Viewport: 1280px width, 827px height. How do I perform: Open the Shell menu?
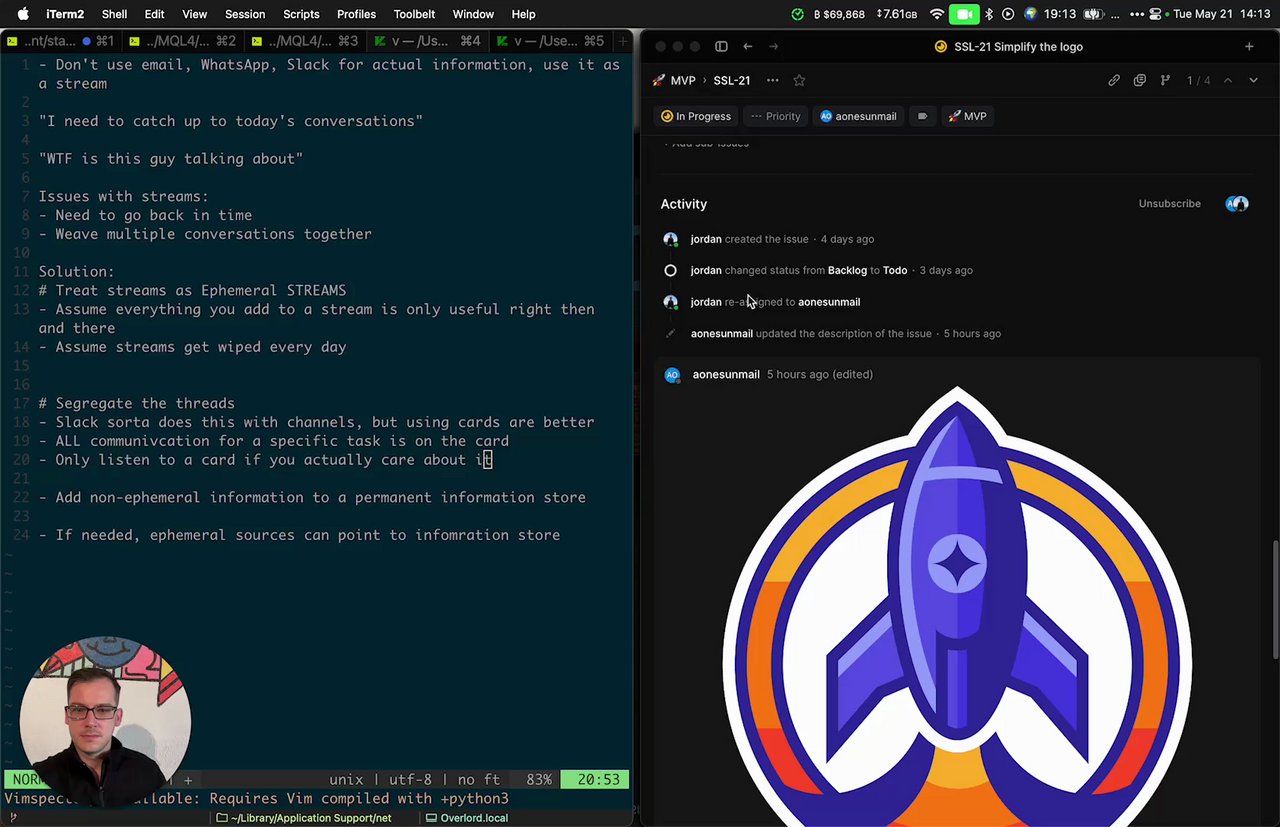pos(114,14)
